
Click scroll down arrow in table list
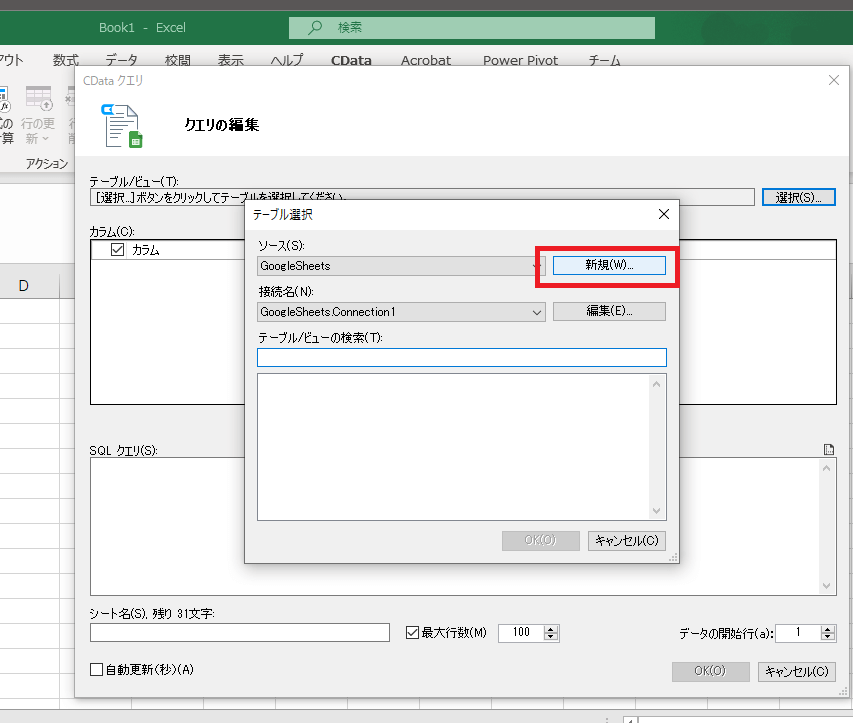[x=657, y=510]
